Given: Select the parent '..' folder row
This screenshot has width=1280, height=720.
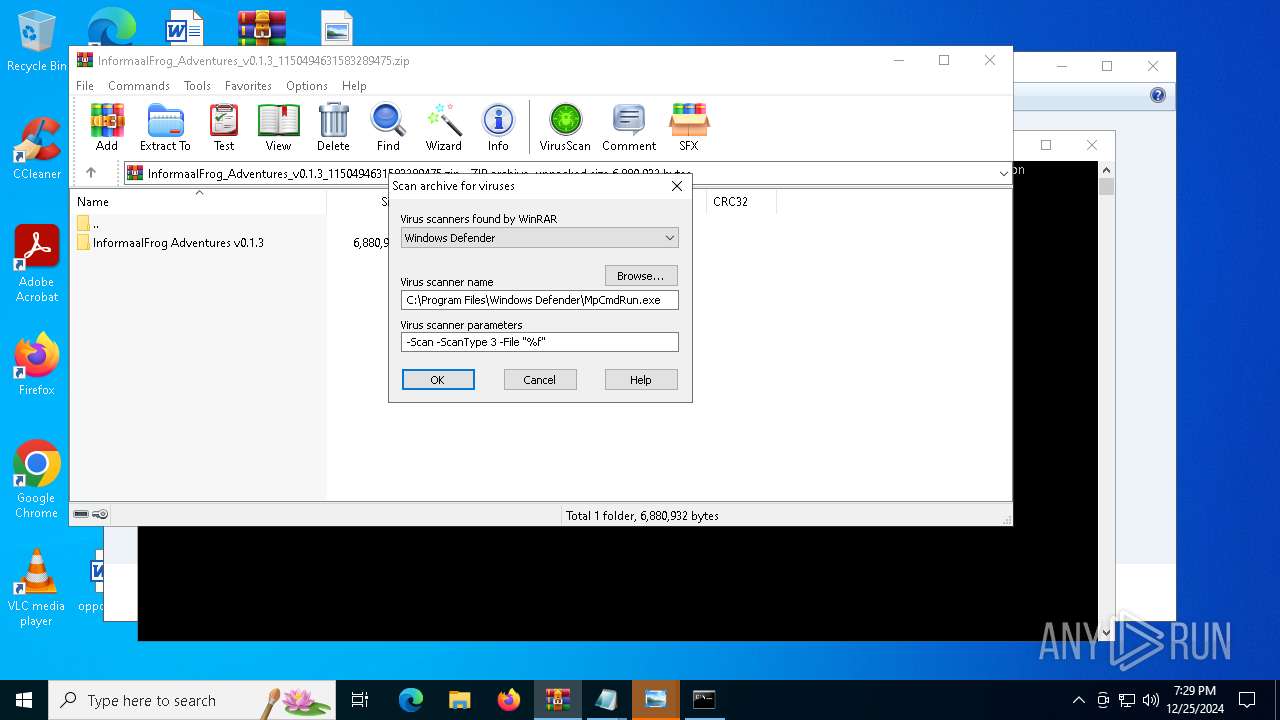Looking at the screenshot, I should tap(88, 223).
